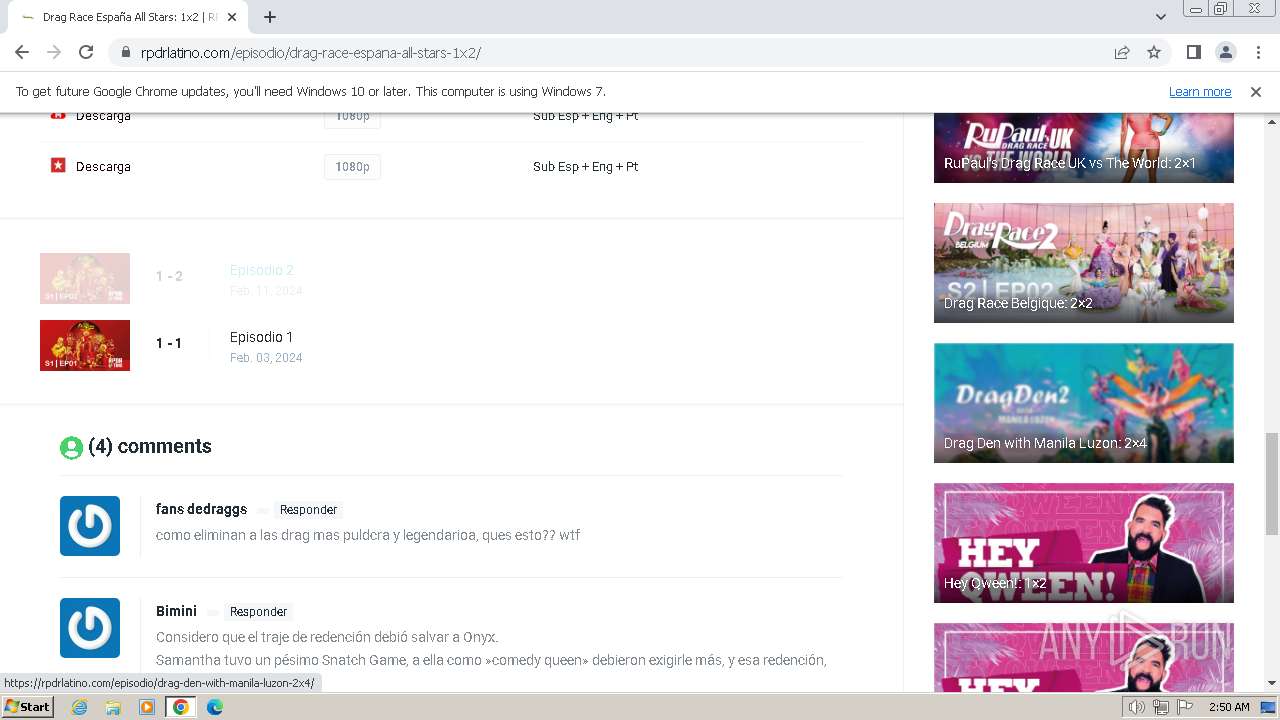The image size is (1280, 720).
Task: Open the Learn more link
Action: [1200, 91]
